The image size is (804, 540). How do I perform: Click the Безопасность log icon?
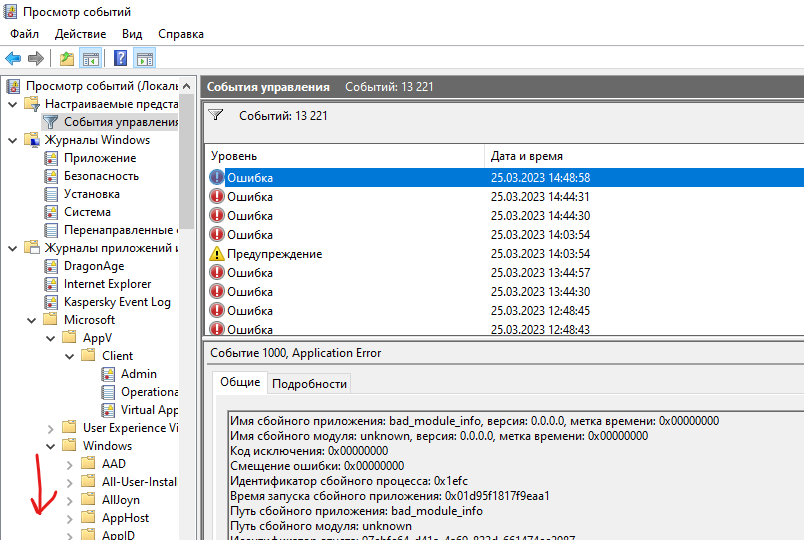pos(51,176)
